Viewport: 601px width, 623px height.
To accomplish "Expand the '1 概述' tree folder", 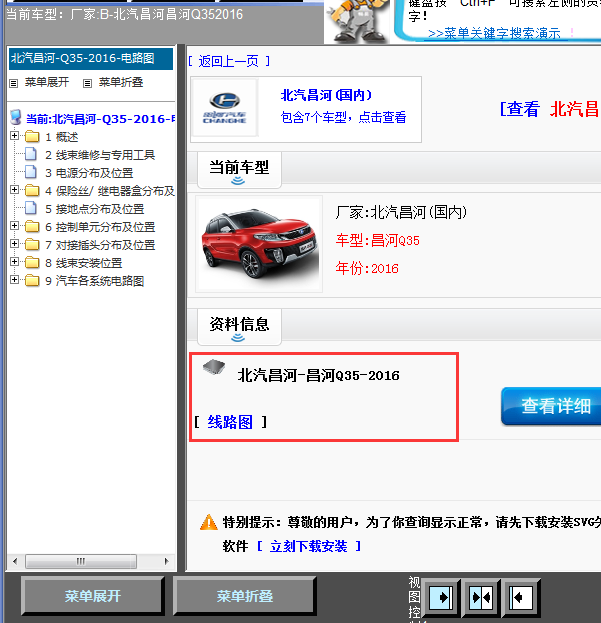I will click(x=14, y=135).
